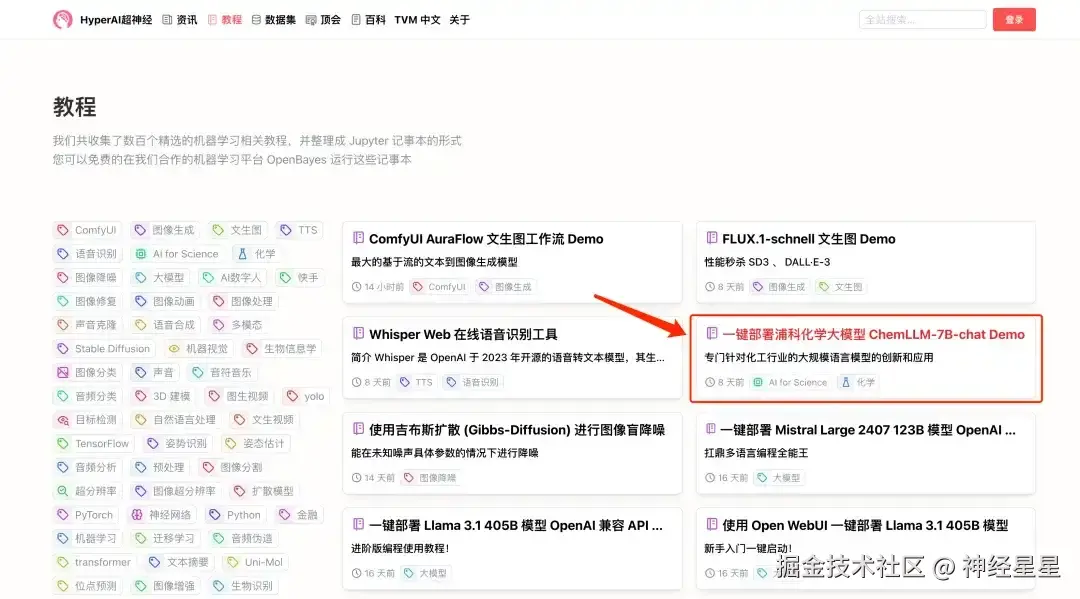The width and height of the screenshot is (1080, 599).
Task: Click the red 登录 button
Action: click(x=1014, y=20)
